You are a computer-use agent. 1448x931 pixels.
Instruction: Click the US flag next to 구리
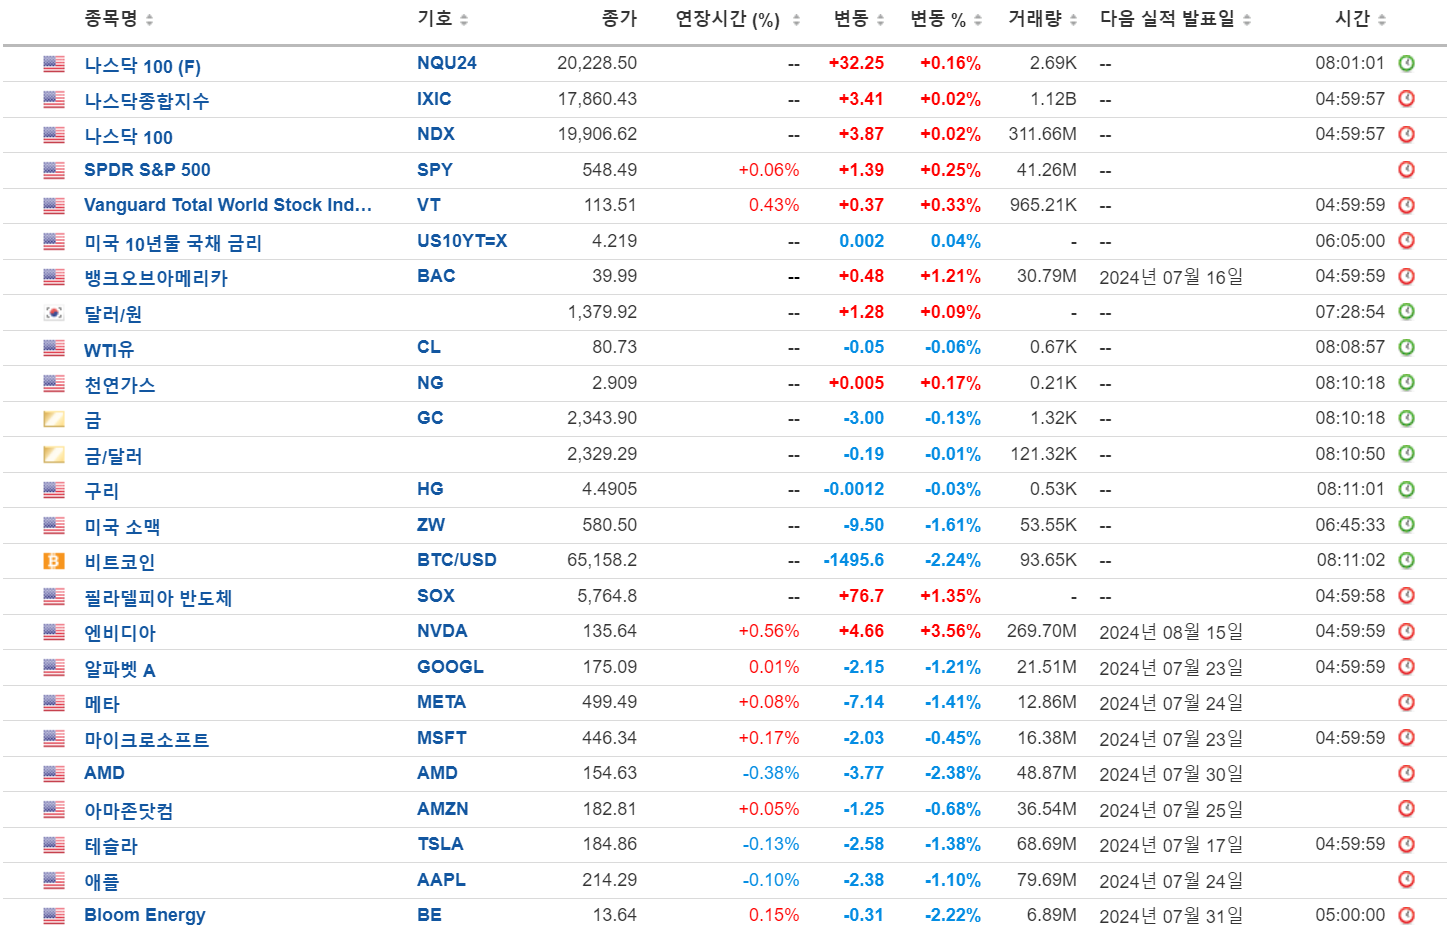(54, 490)
